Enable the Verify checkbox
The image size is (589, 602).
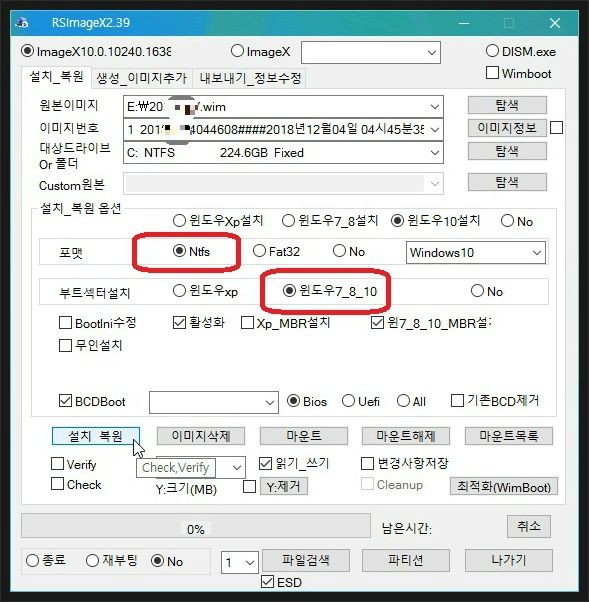click(x=58, y=464)
